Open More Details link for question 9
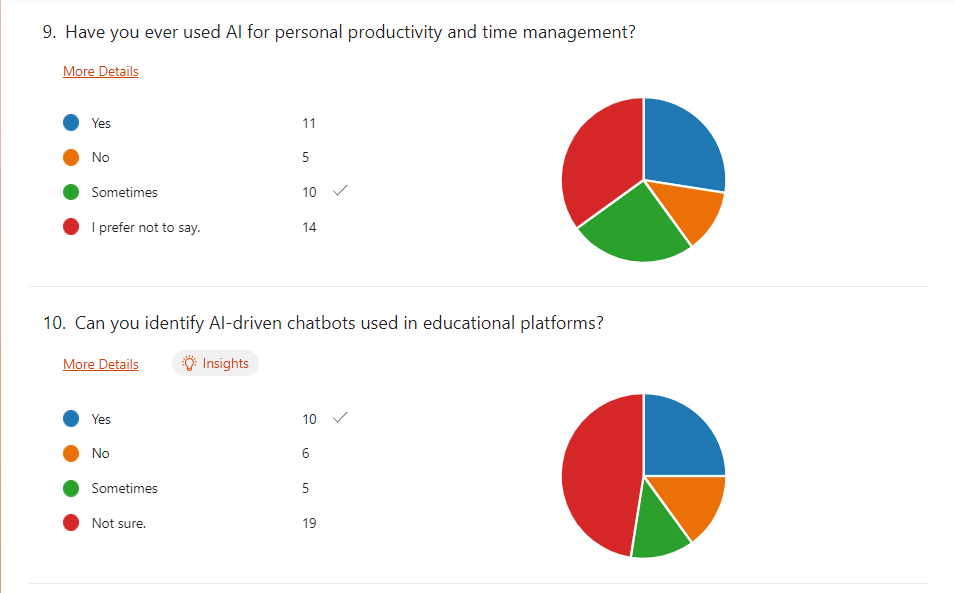The height and width of the screenshot is (593, 955). point(101,71)
